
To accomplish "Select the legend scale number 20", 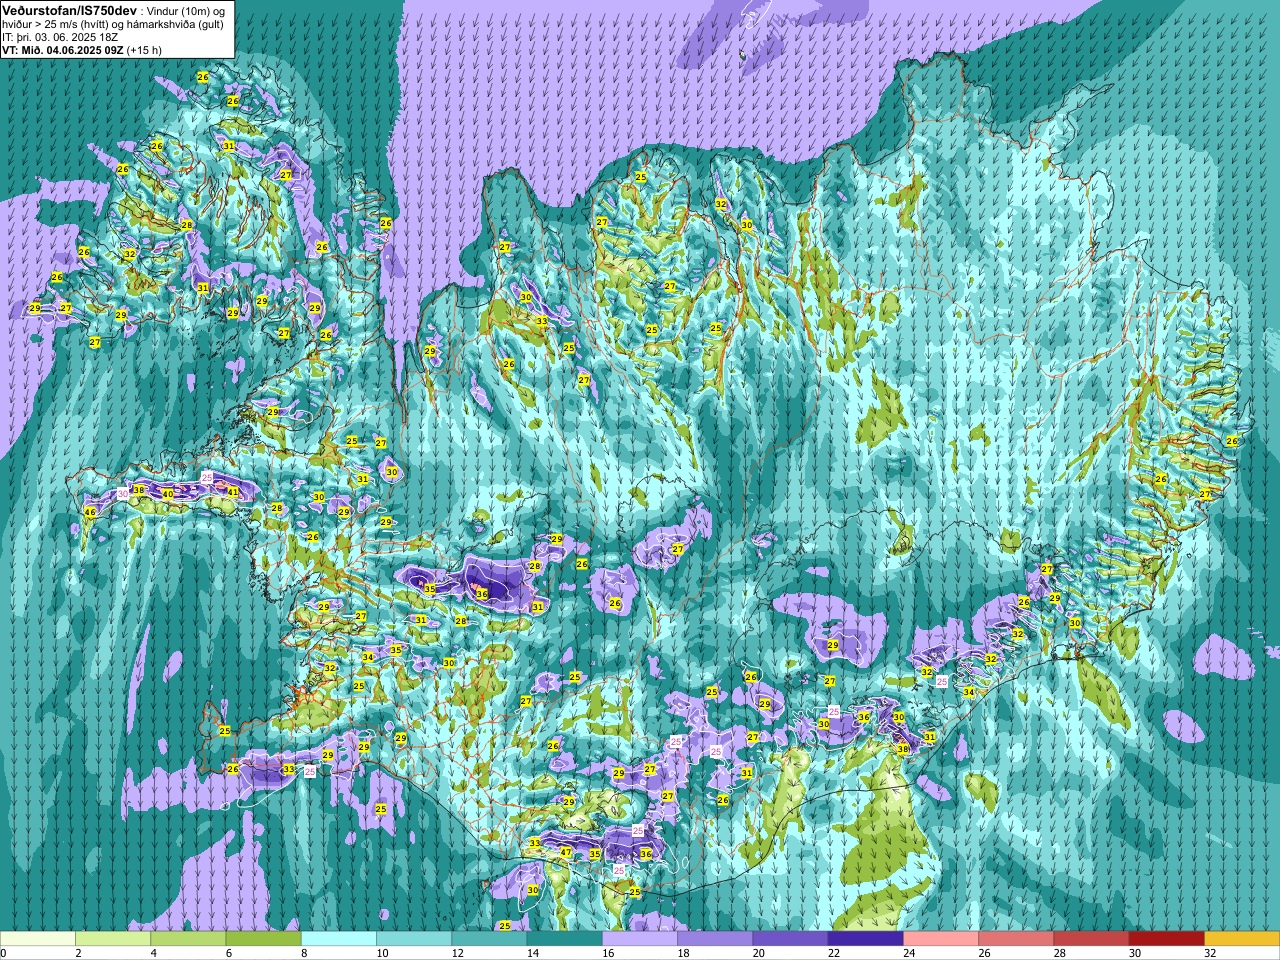I will point(759,953).
